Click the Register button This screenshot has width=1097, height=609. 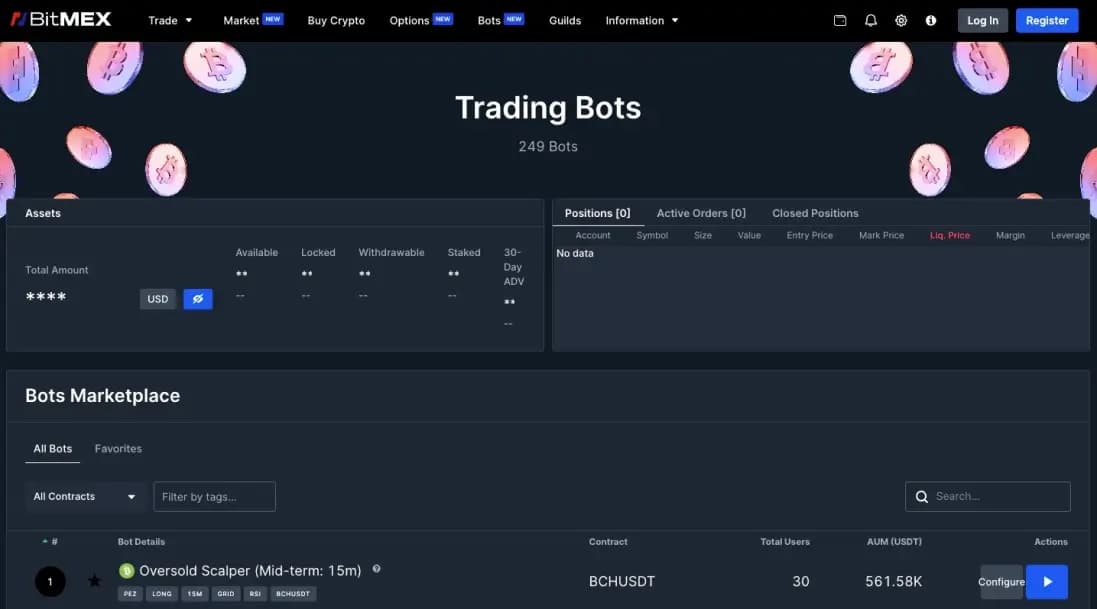point(1047,19)
